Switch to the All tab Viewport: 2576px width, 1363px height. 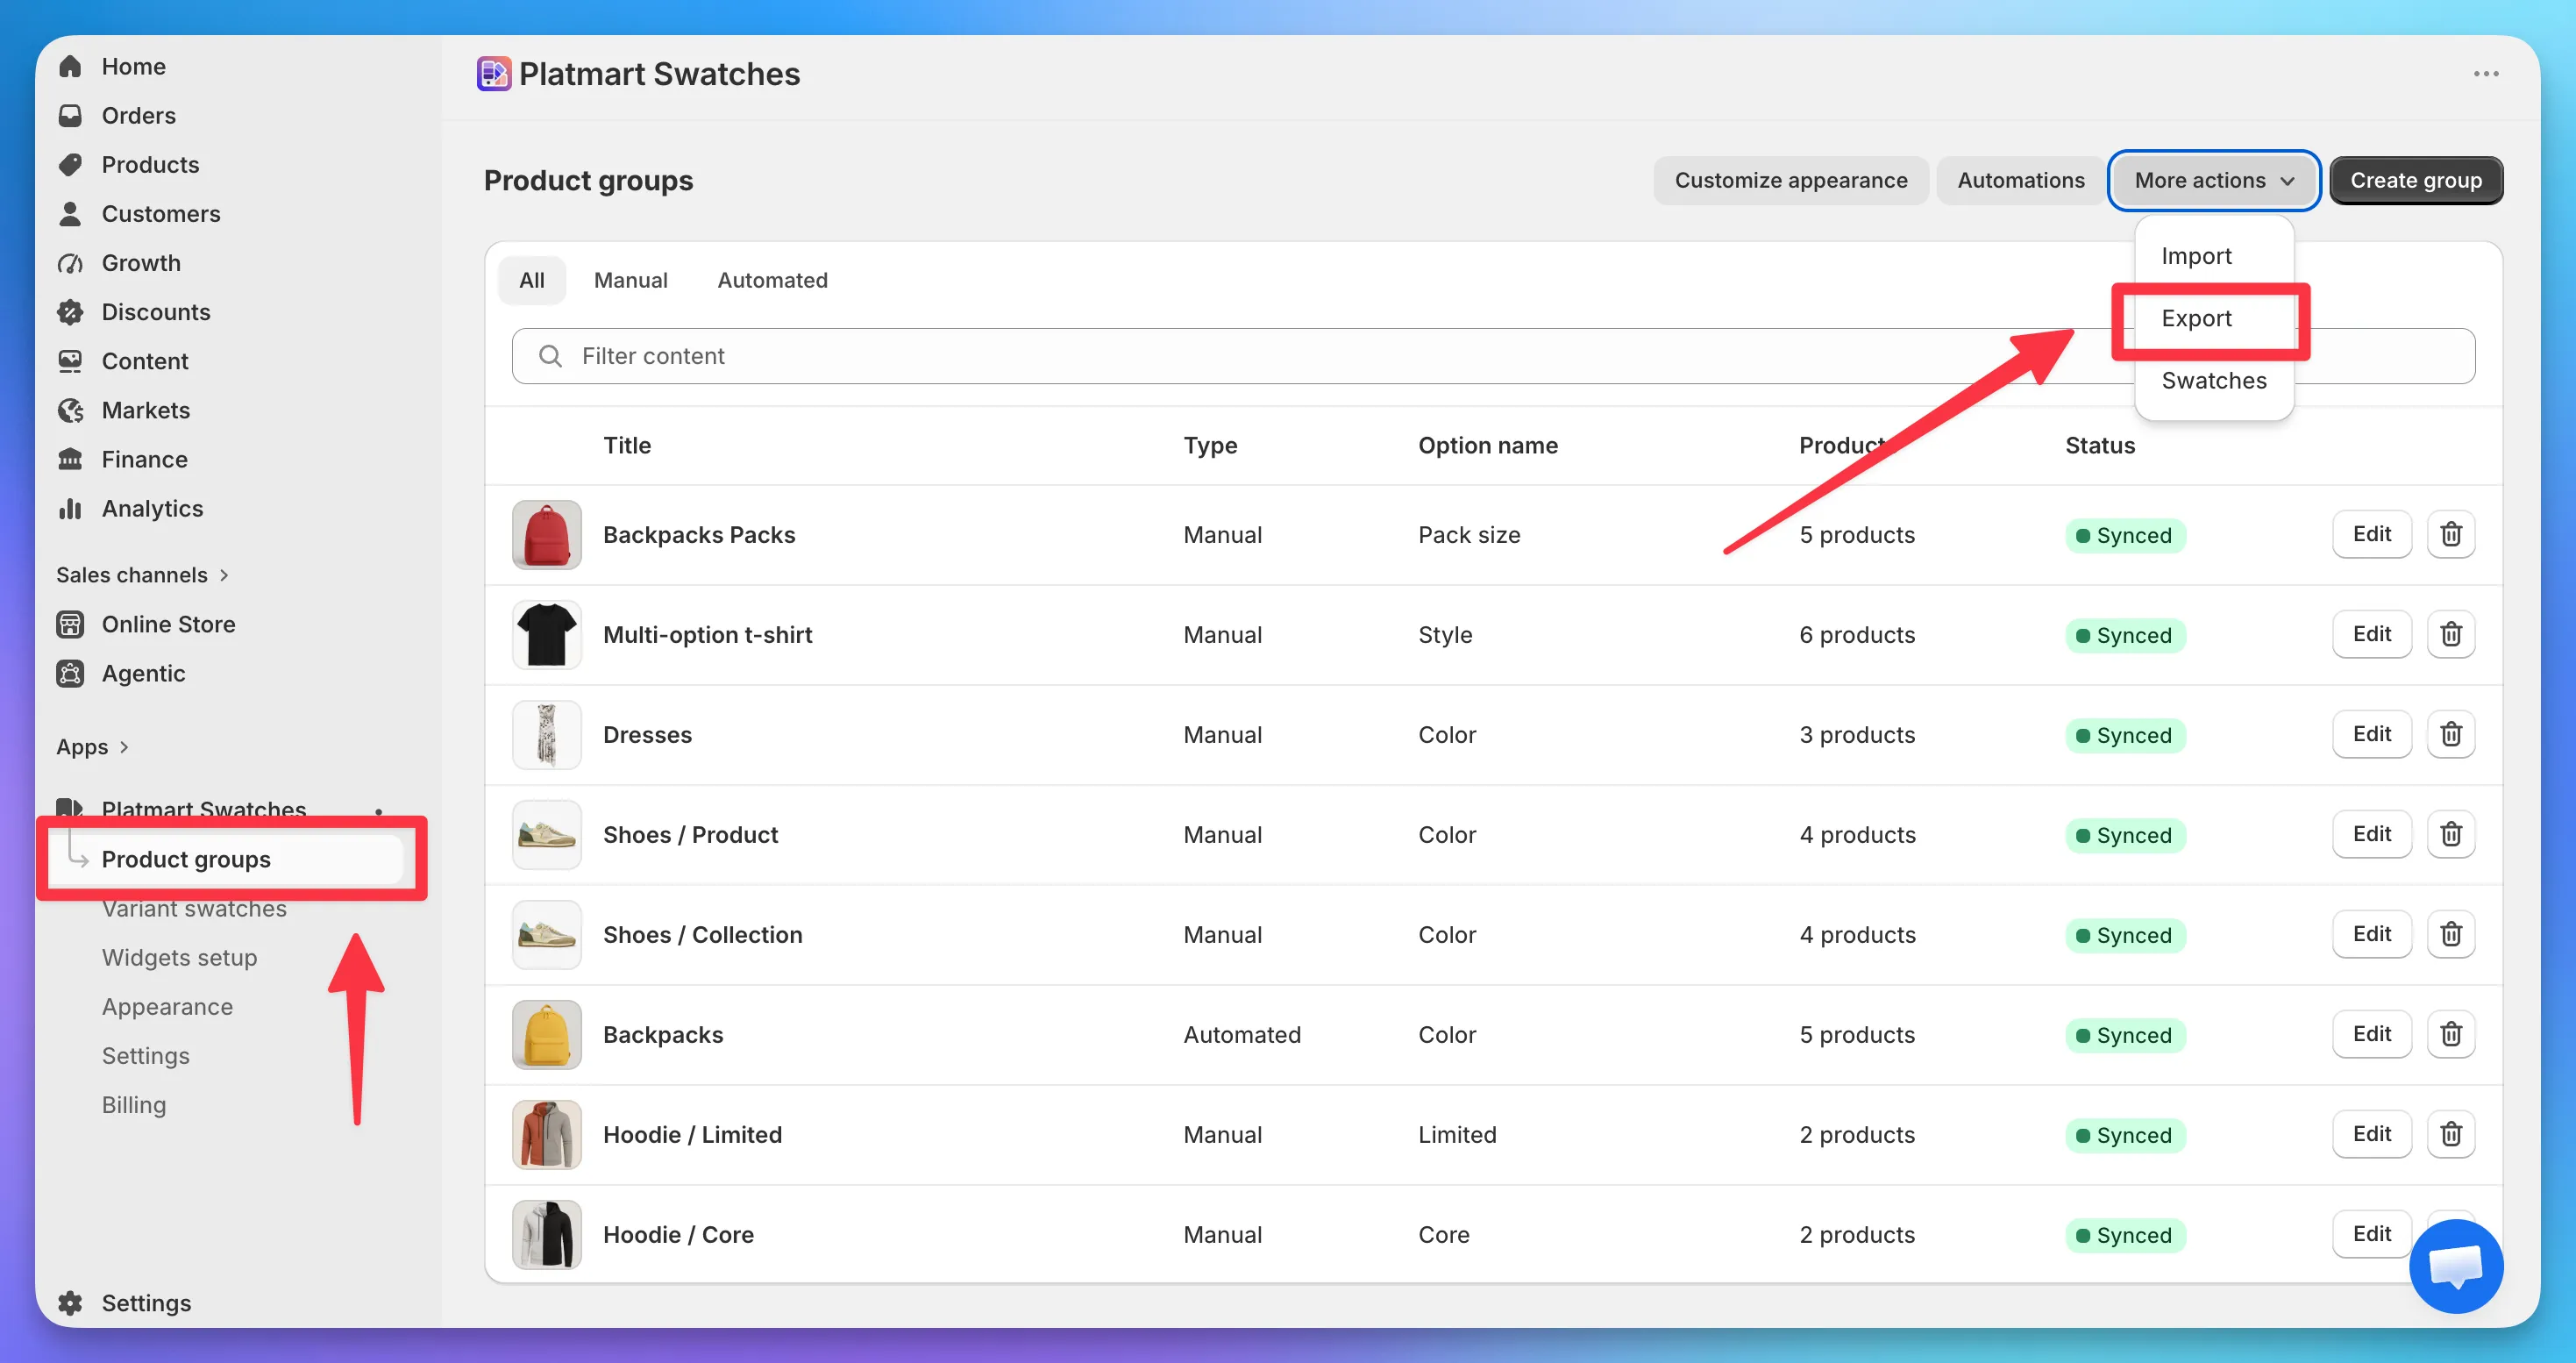pyautogui.click(x=532, y=280)
